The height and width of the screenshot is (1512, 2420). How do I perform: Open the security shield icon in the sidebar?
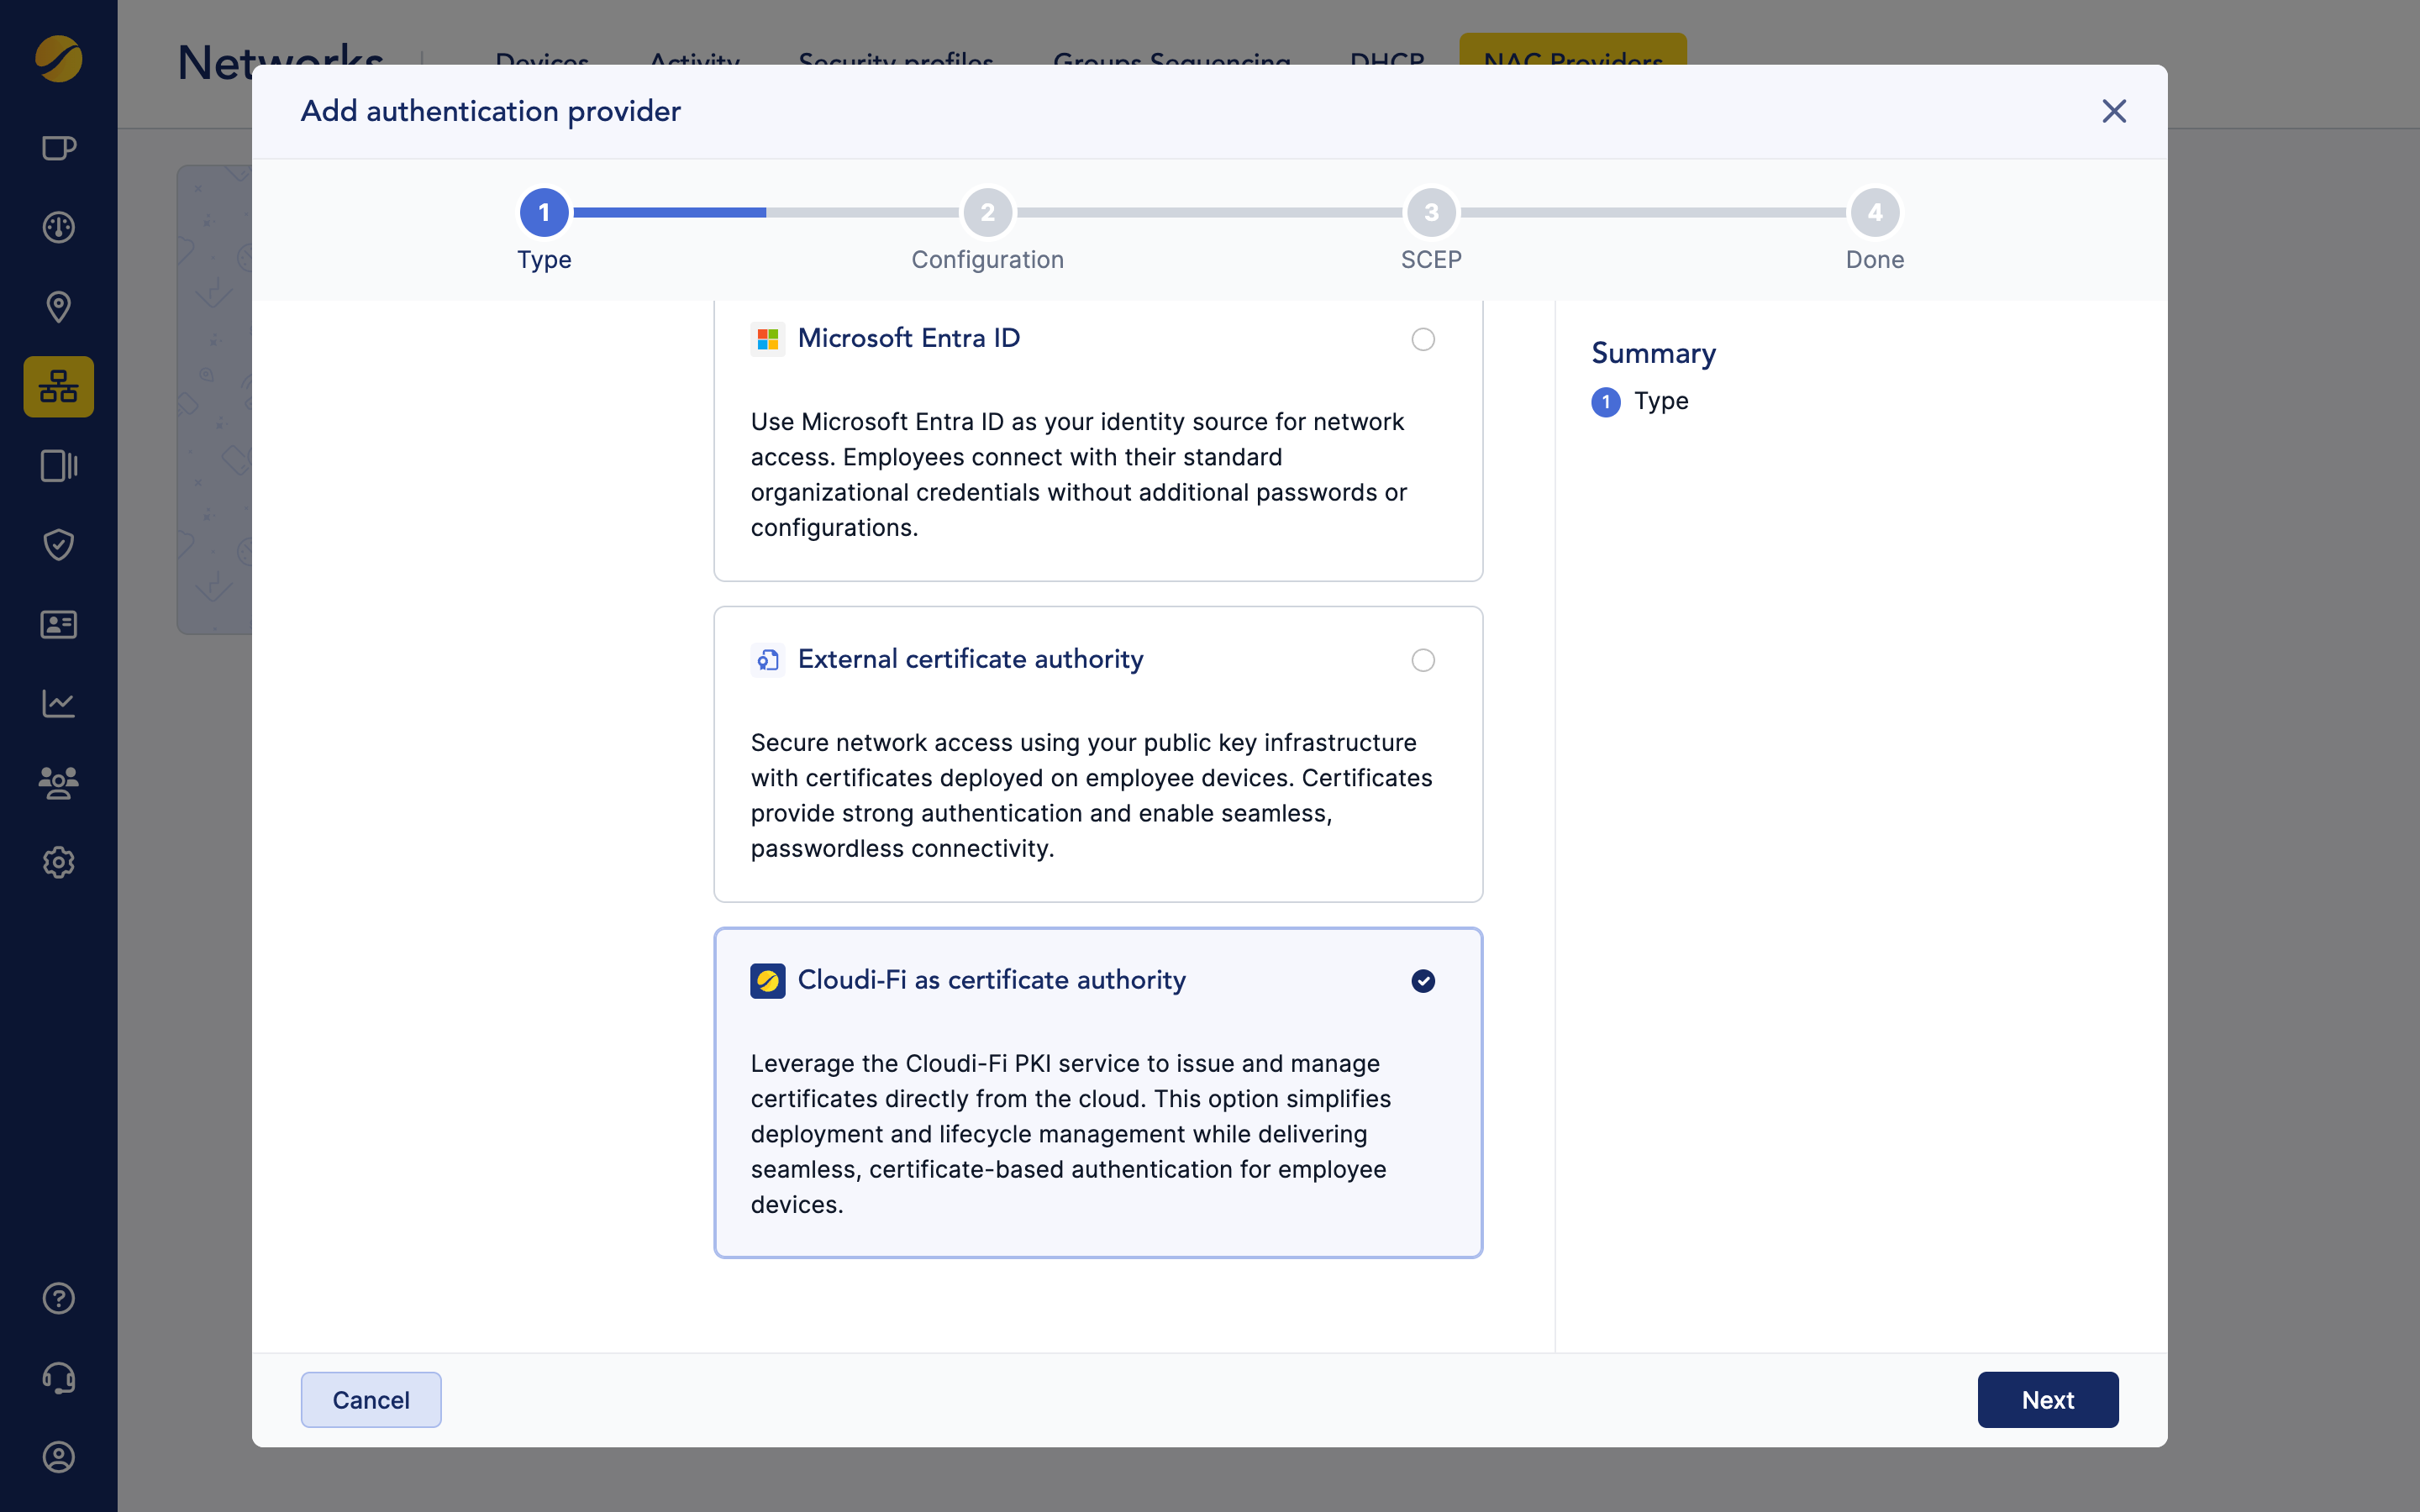58,545
